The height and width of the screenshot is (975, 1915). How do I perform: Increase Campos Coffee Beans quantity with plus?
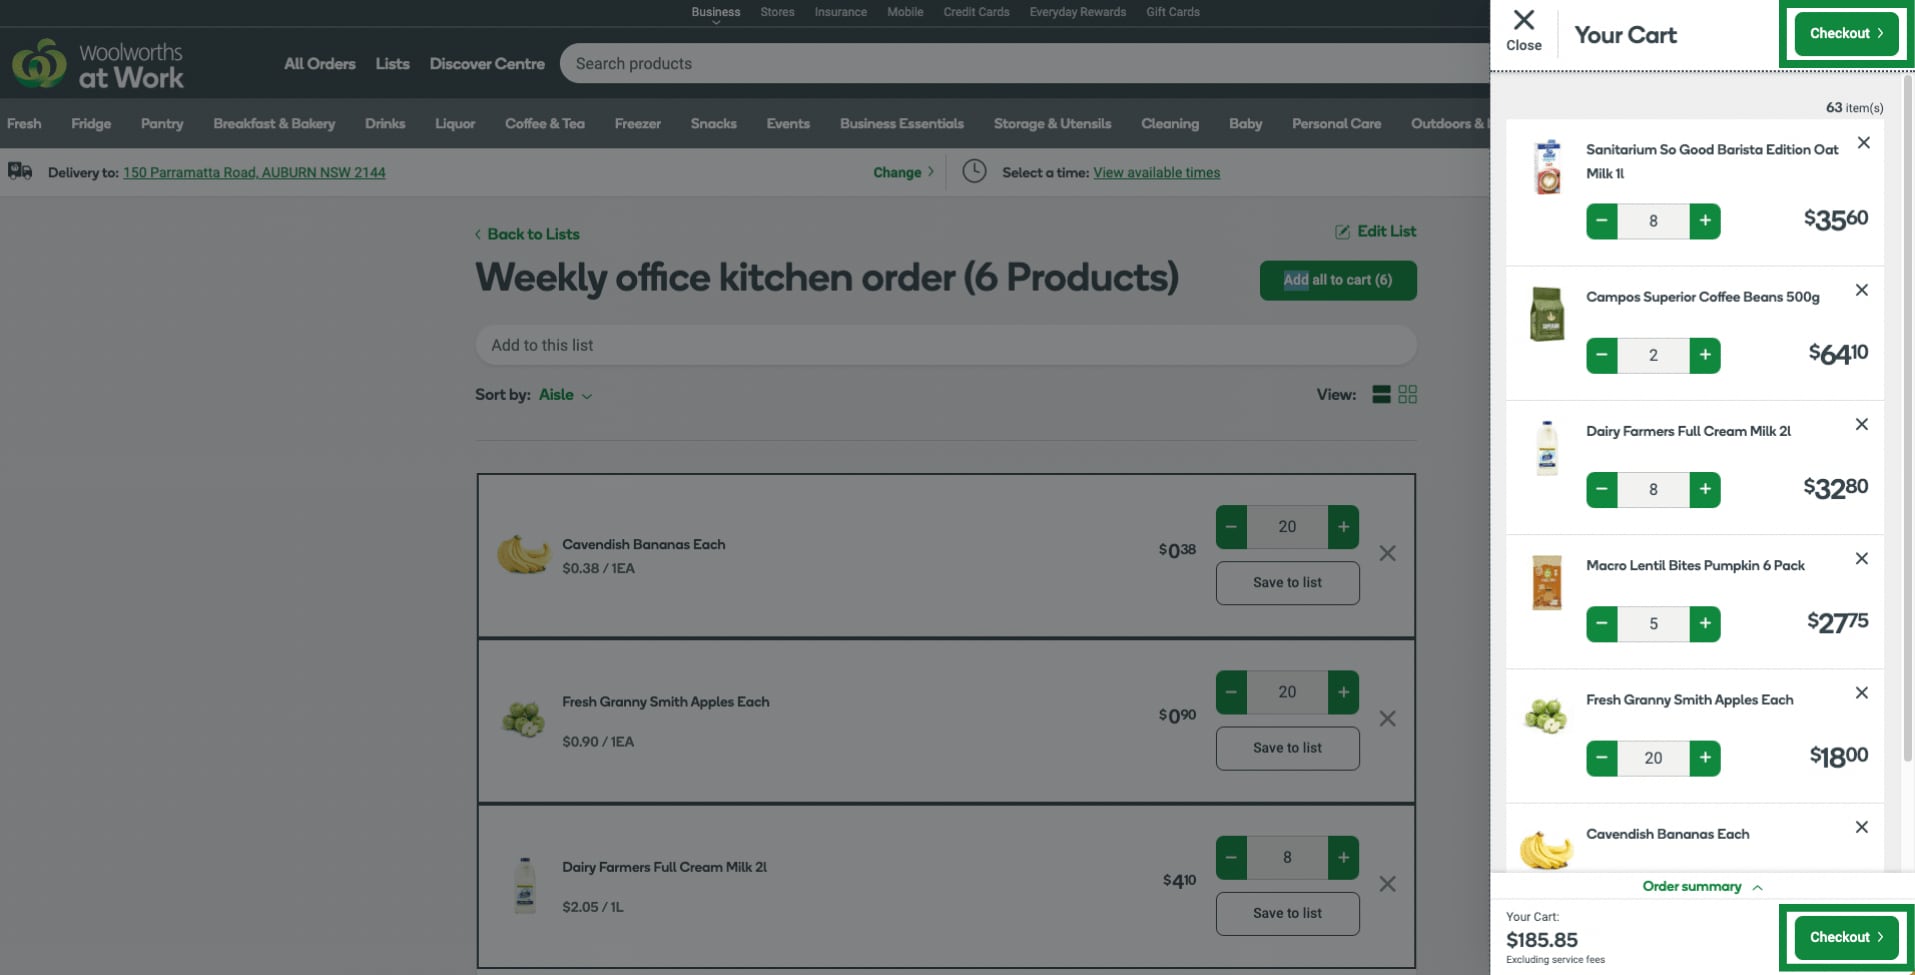(1705, 355)
